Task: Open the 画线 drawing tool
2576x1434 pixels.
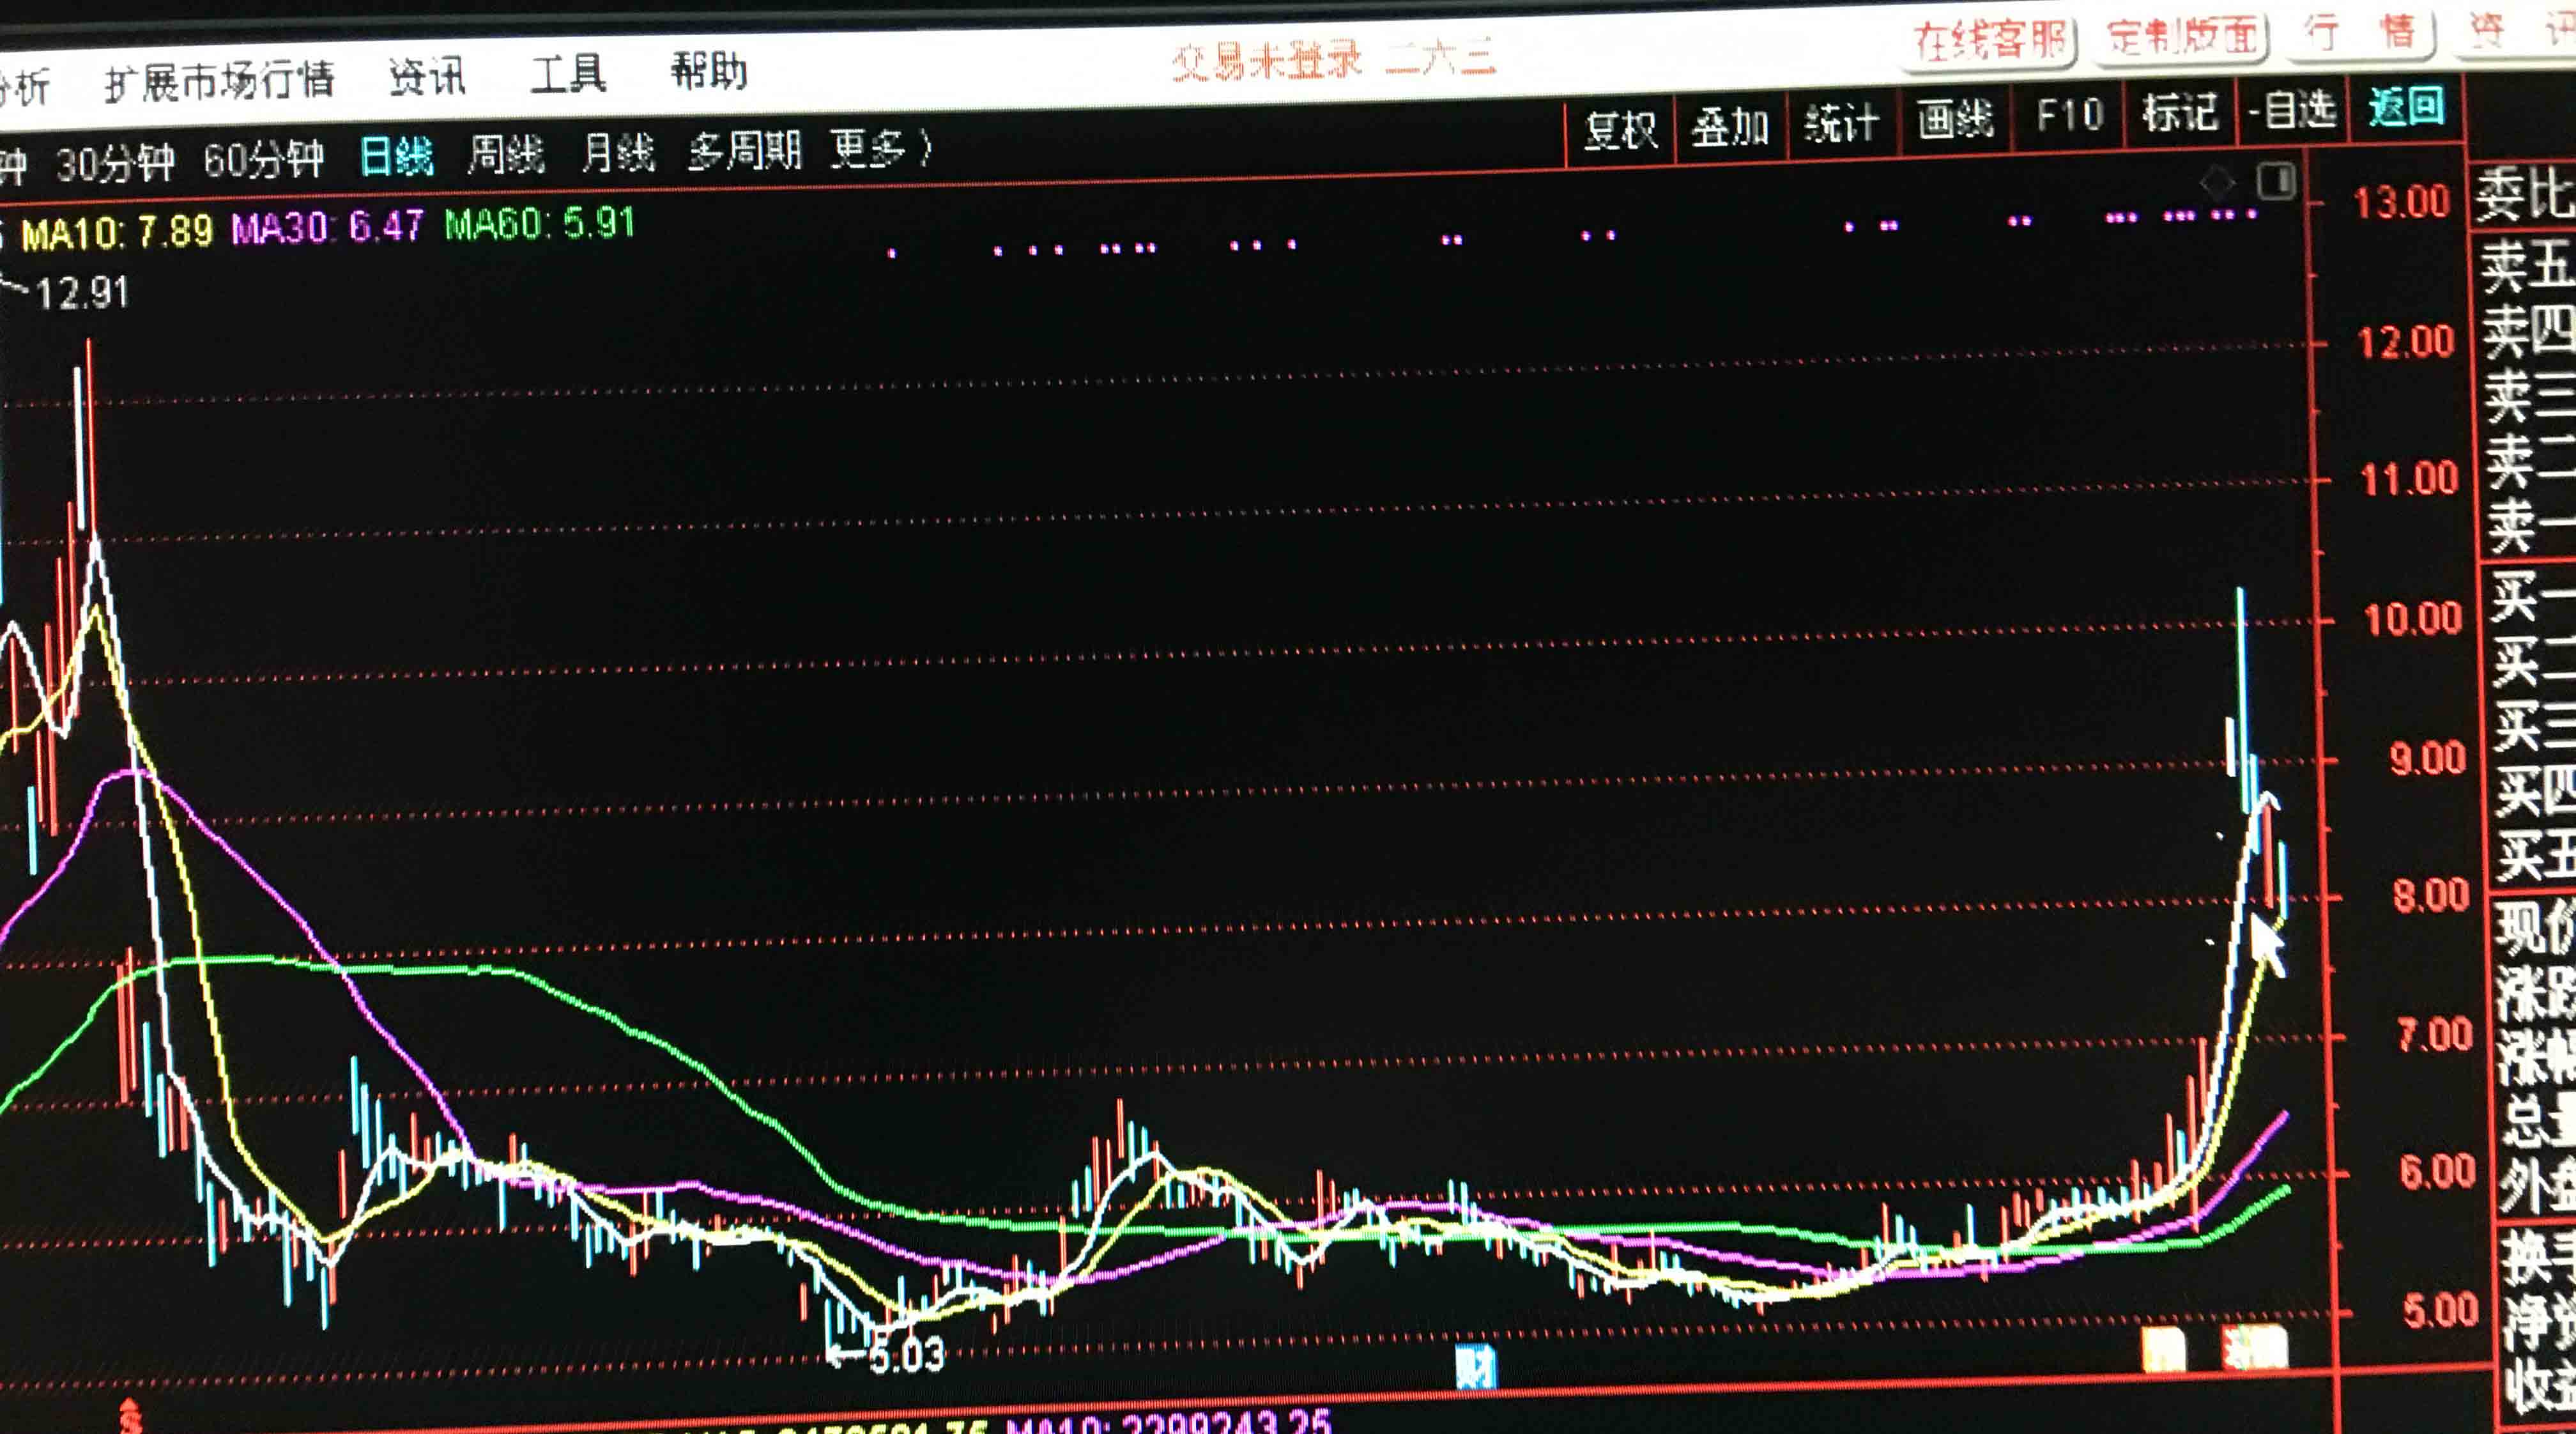Action: (1955, 120)
